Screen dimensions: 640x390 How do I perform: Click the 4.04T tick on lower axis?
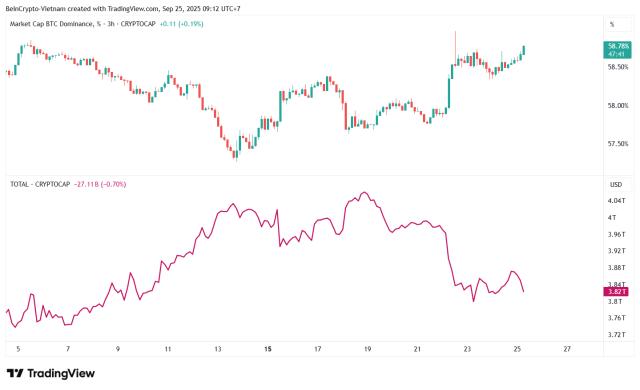click(x=617, y=201)
